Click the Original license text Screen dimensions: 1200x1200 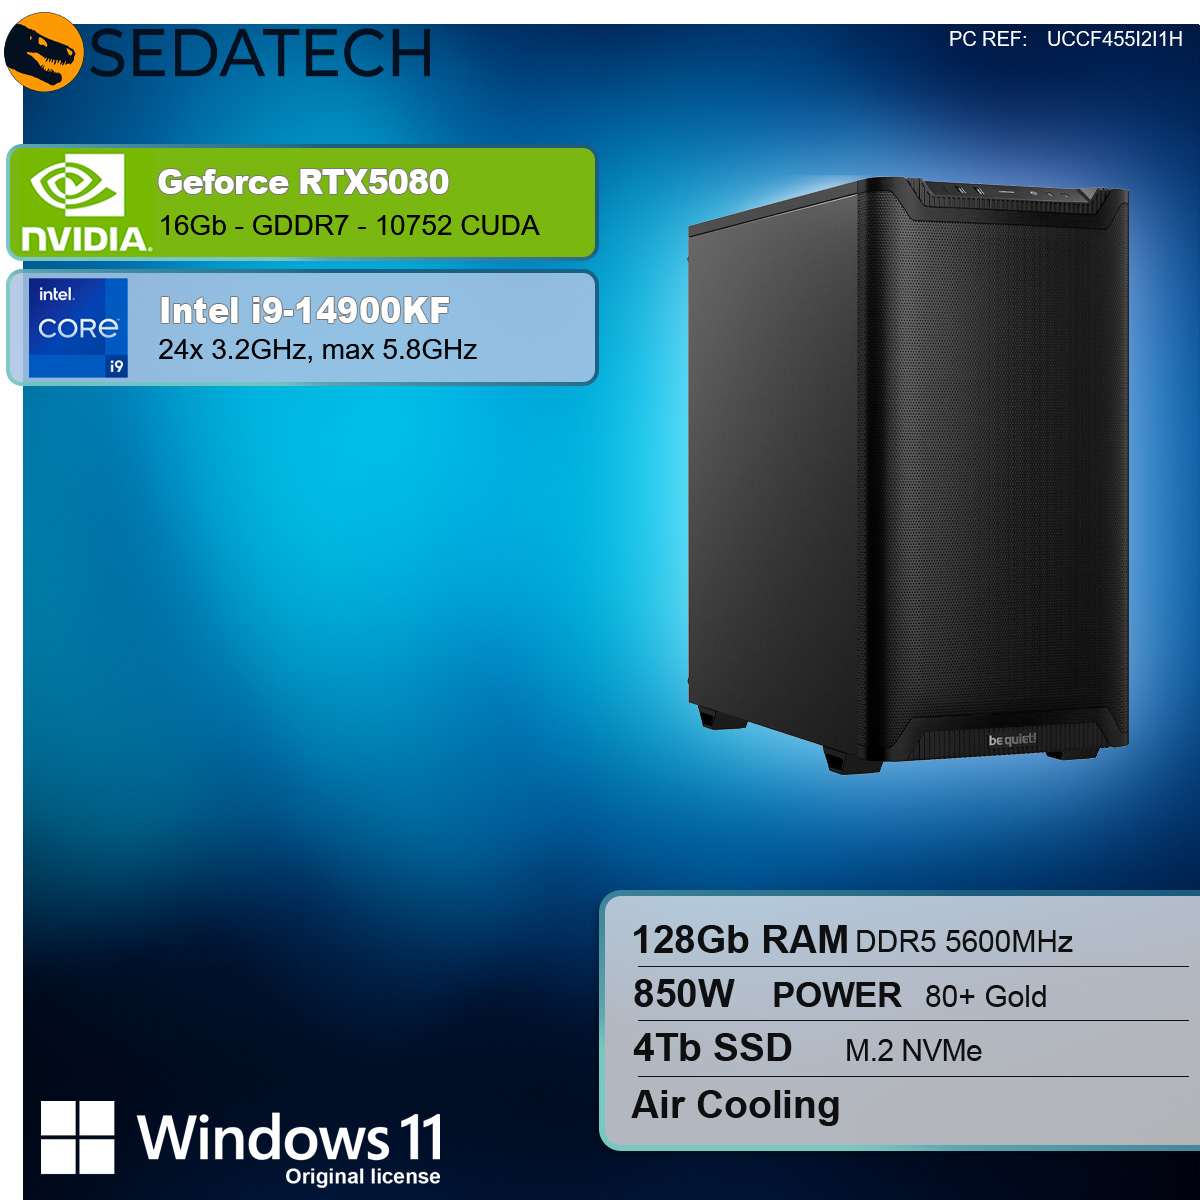pos(363,1177)
